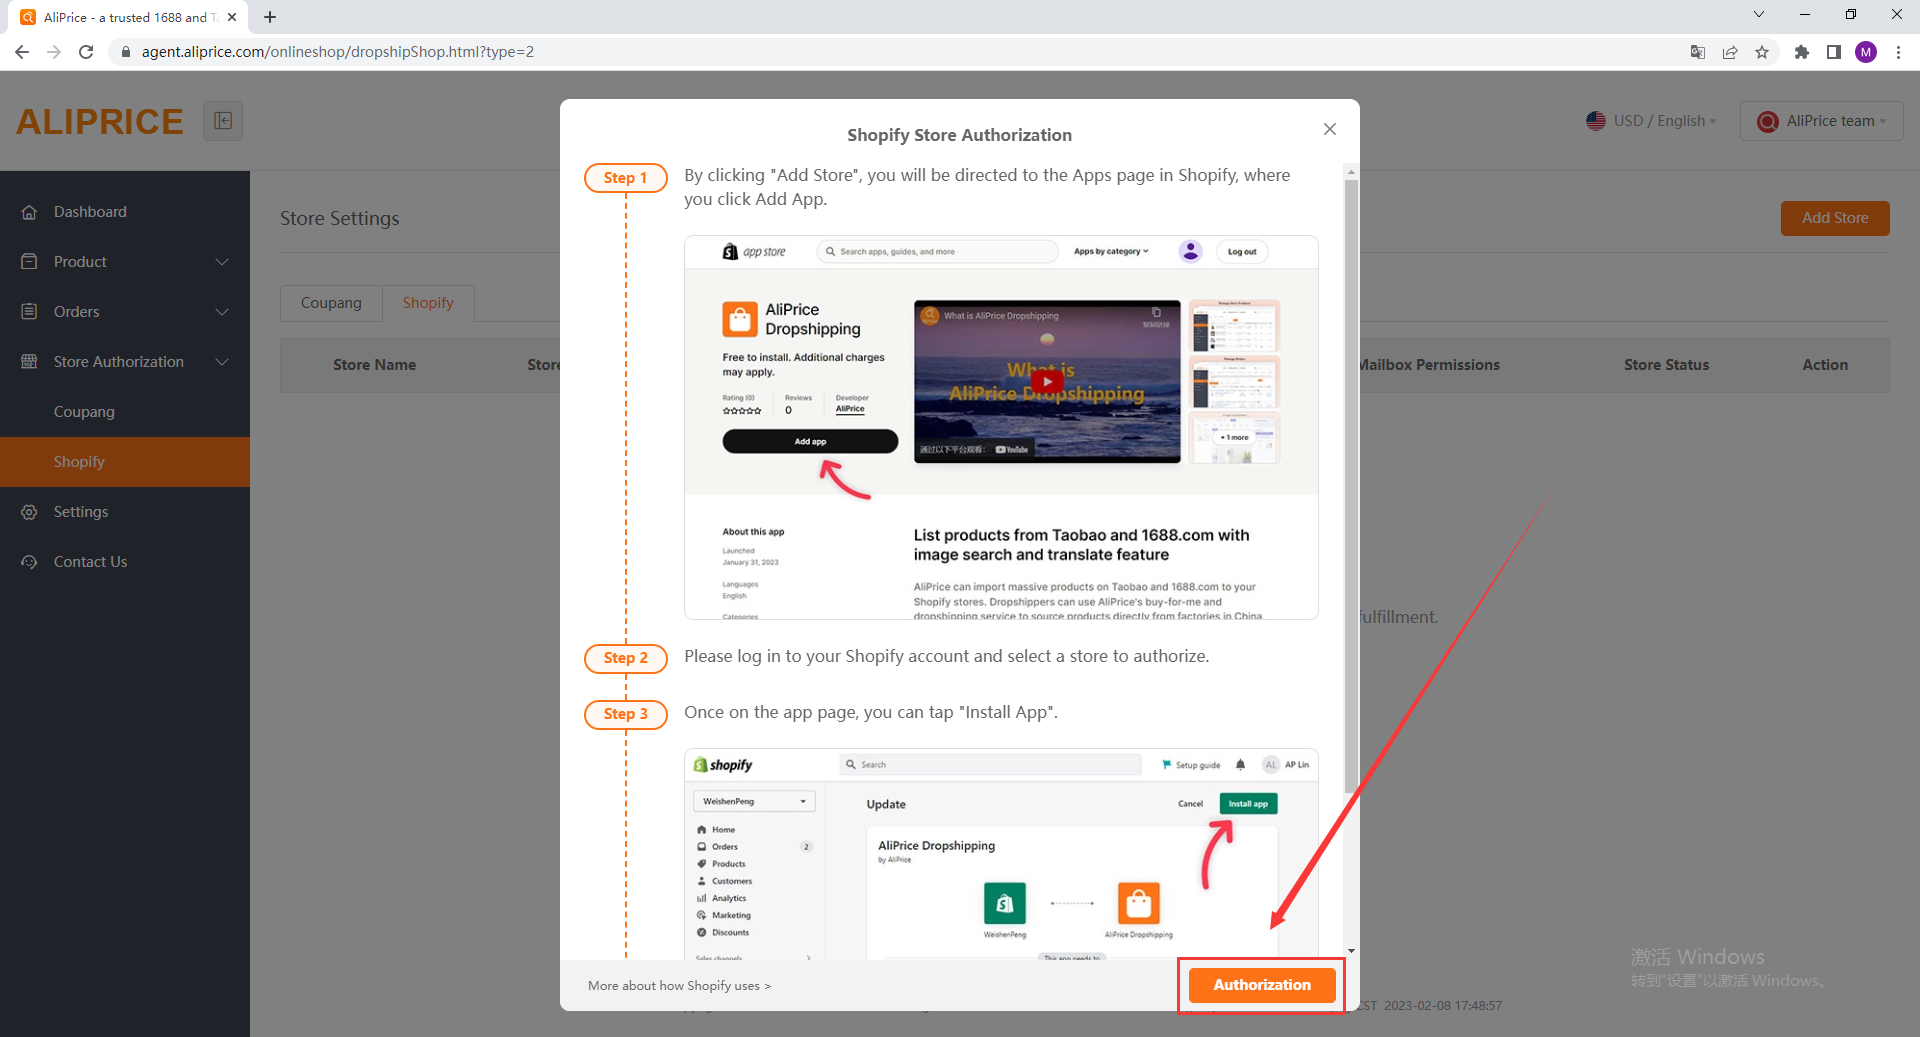Open USD / English language dropdown
Screen dimensions: 1920x1037
(x=1652, y=121)
